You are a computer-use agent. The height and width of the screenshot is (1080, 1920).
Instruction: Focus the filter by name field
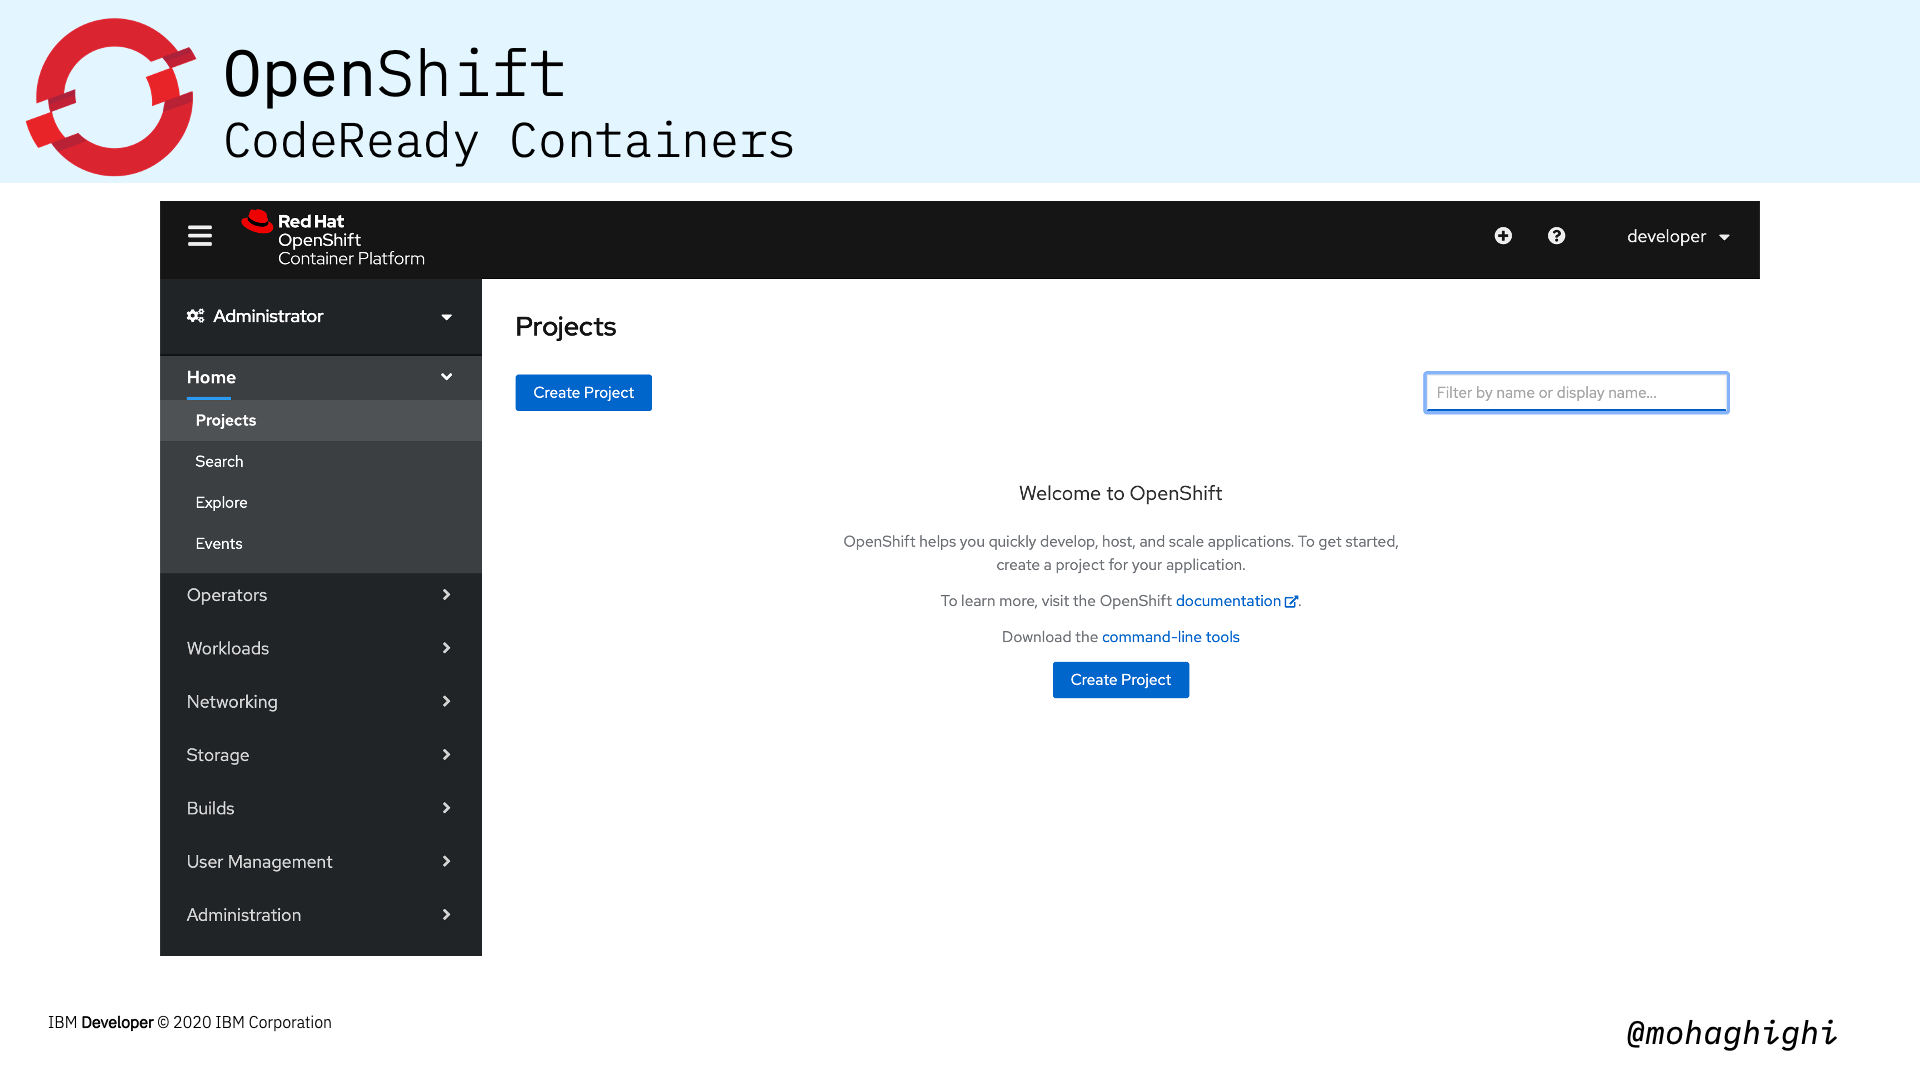[x=1576, y=392]
